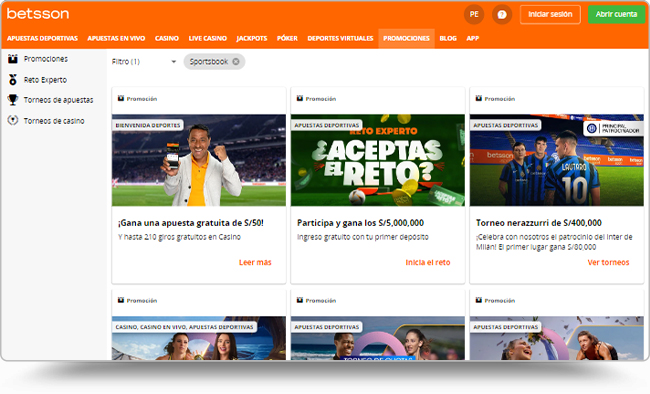
Task: Click title Torneo nerazzurri de S/400,000
Action: (538, 223)
